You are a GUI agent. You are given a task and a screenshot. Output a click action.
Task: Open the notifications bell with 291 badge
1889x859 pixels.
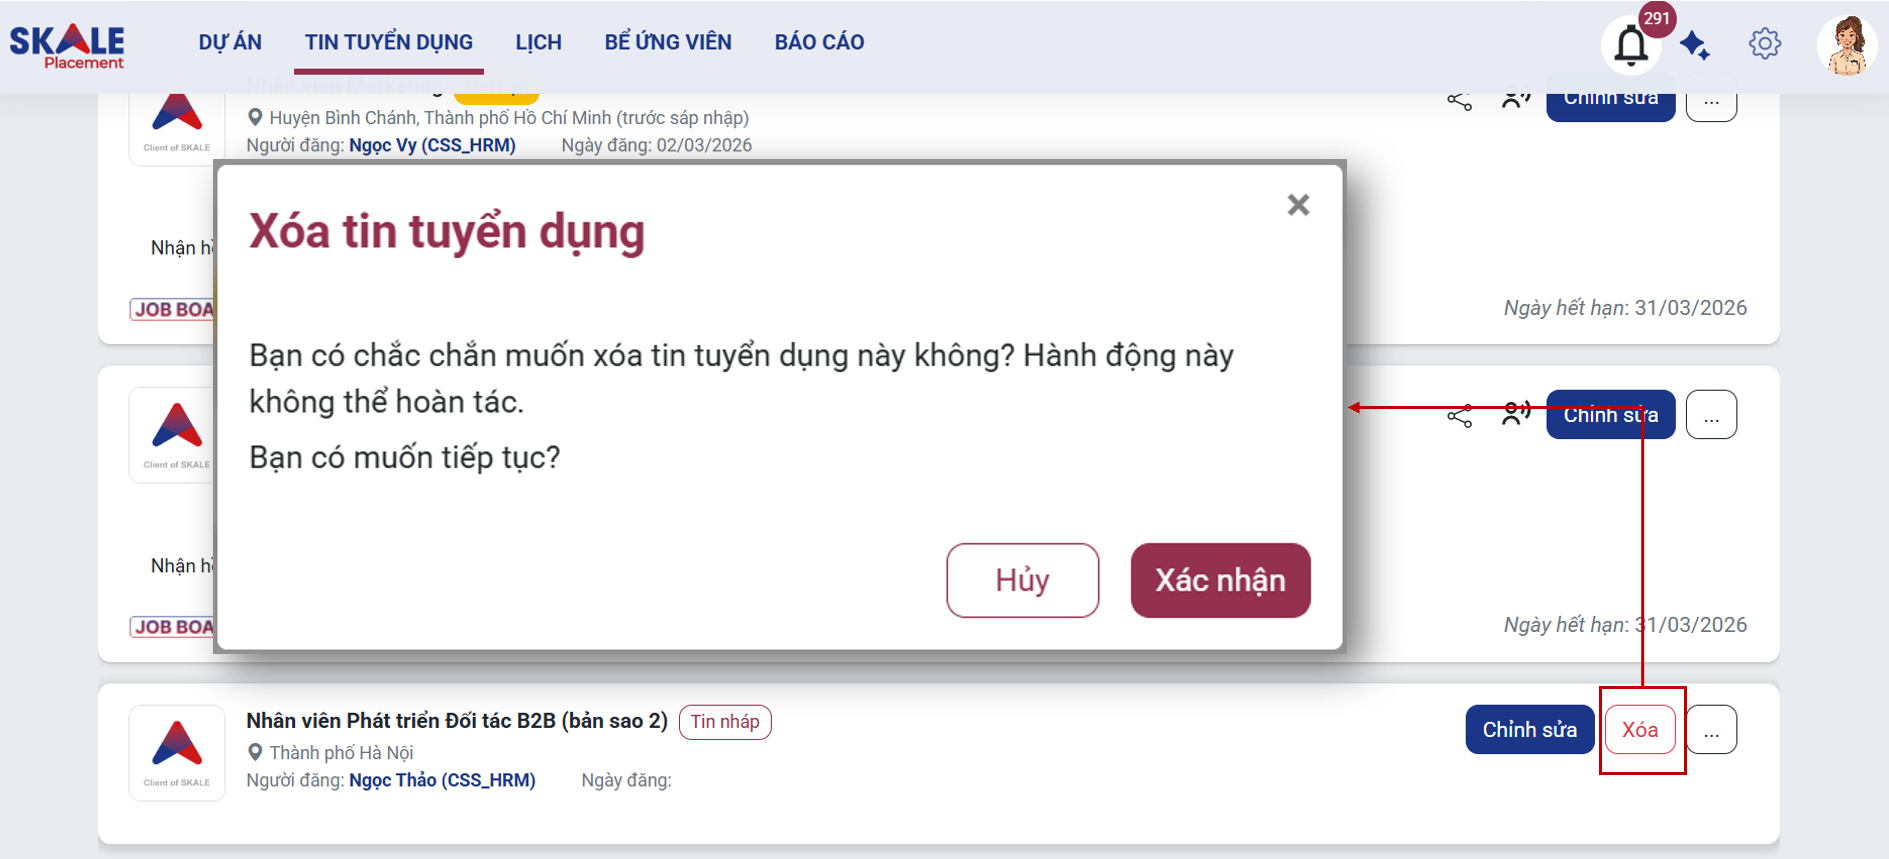click(x=1631, y=46)
